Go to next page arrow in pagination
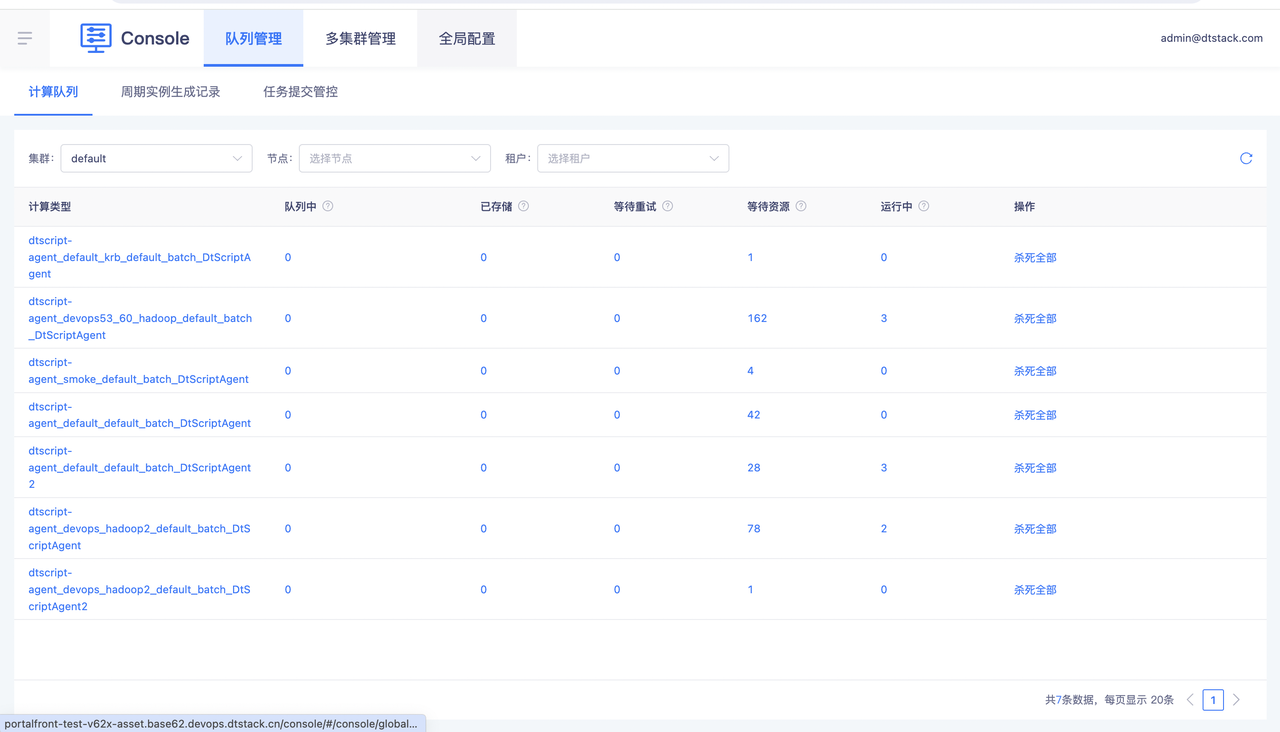The width and height of the screenshot is (1280, 732). tap(1236, 700)
